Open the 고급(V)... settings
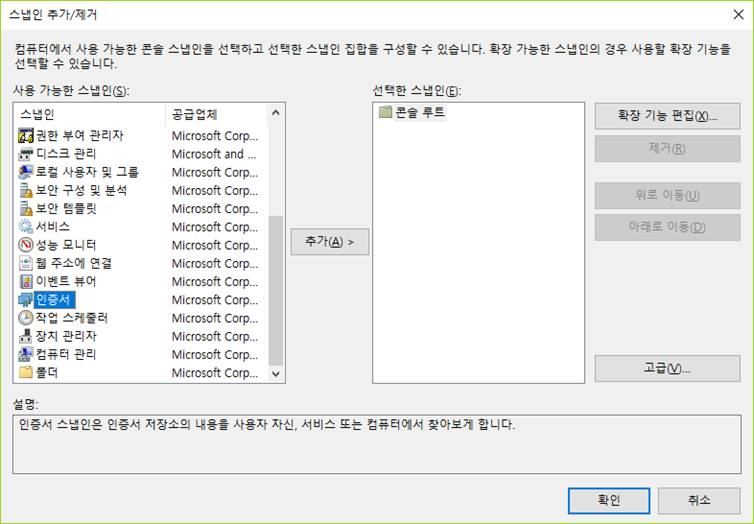 (667, 369)
